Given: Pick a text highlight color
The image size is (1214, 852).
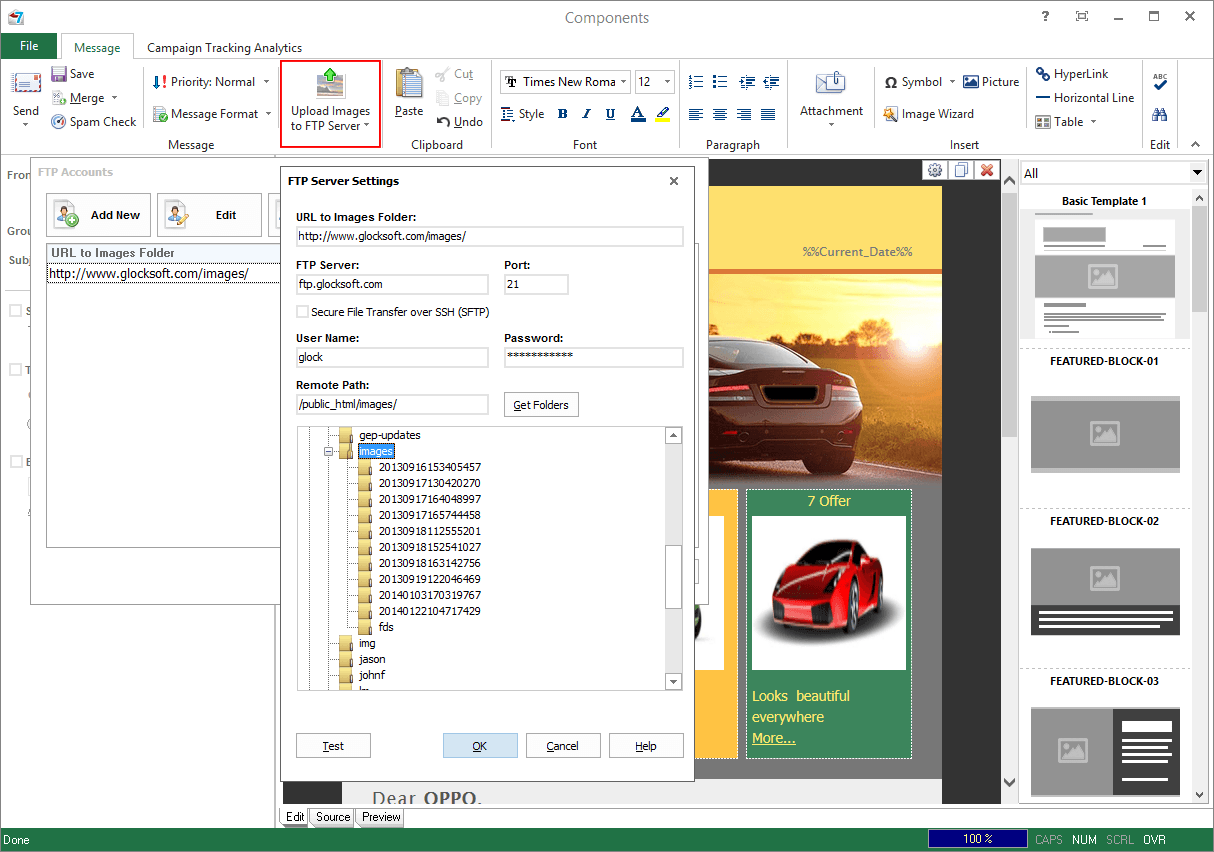Looking at the screenshot, I should pyautogui.click(x=662, y=114).
